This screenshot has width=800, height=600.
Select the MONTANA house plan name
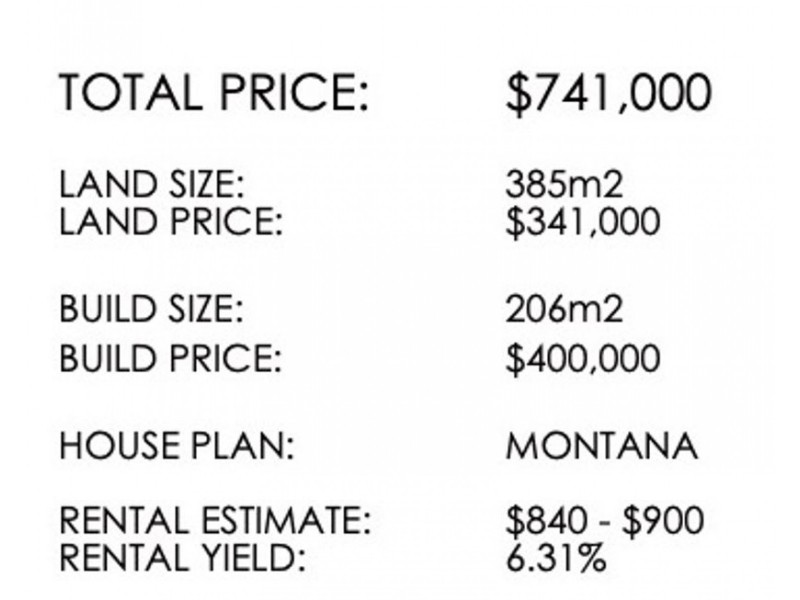[x=602, y=446]
